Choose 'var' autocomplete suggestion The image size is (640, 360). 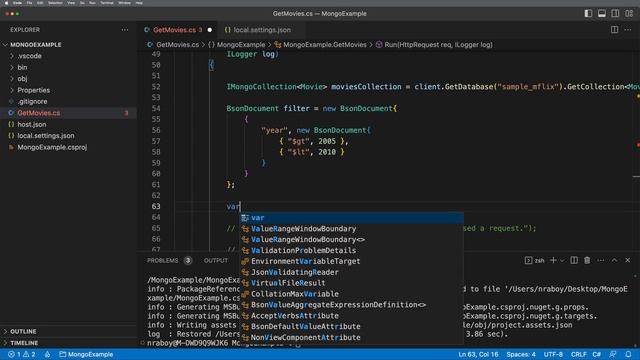tap(351, 218)
